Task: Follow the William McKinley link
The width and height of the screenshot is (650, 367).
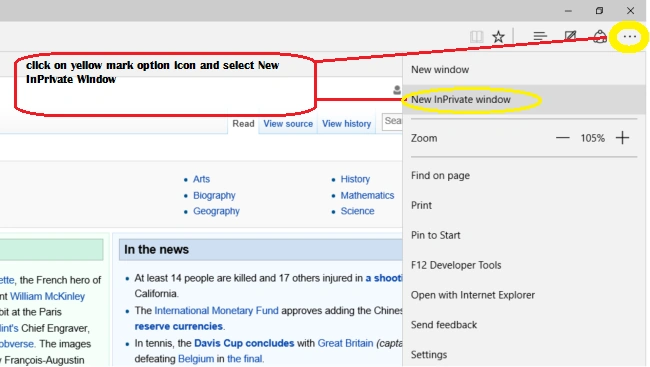Action: pyautogui.click(x=47, y=296)
